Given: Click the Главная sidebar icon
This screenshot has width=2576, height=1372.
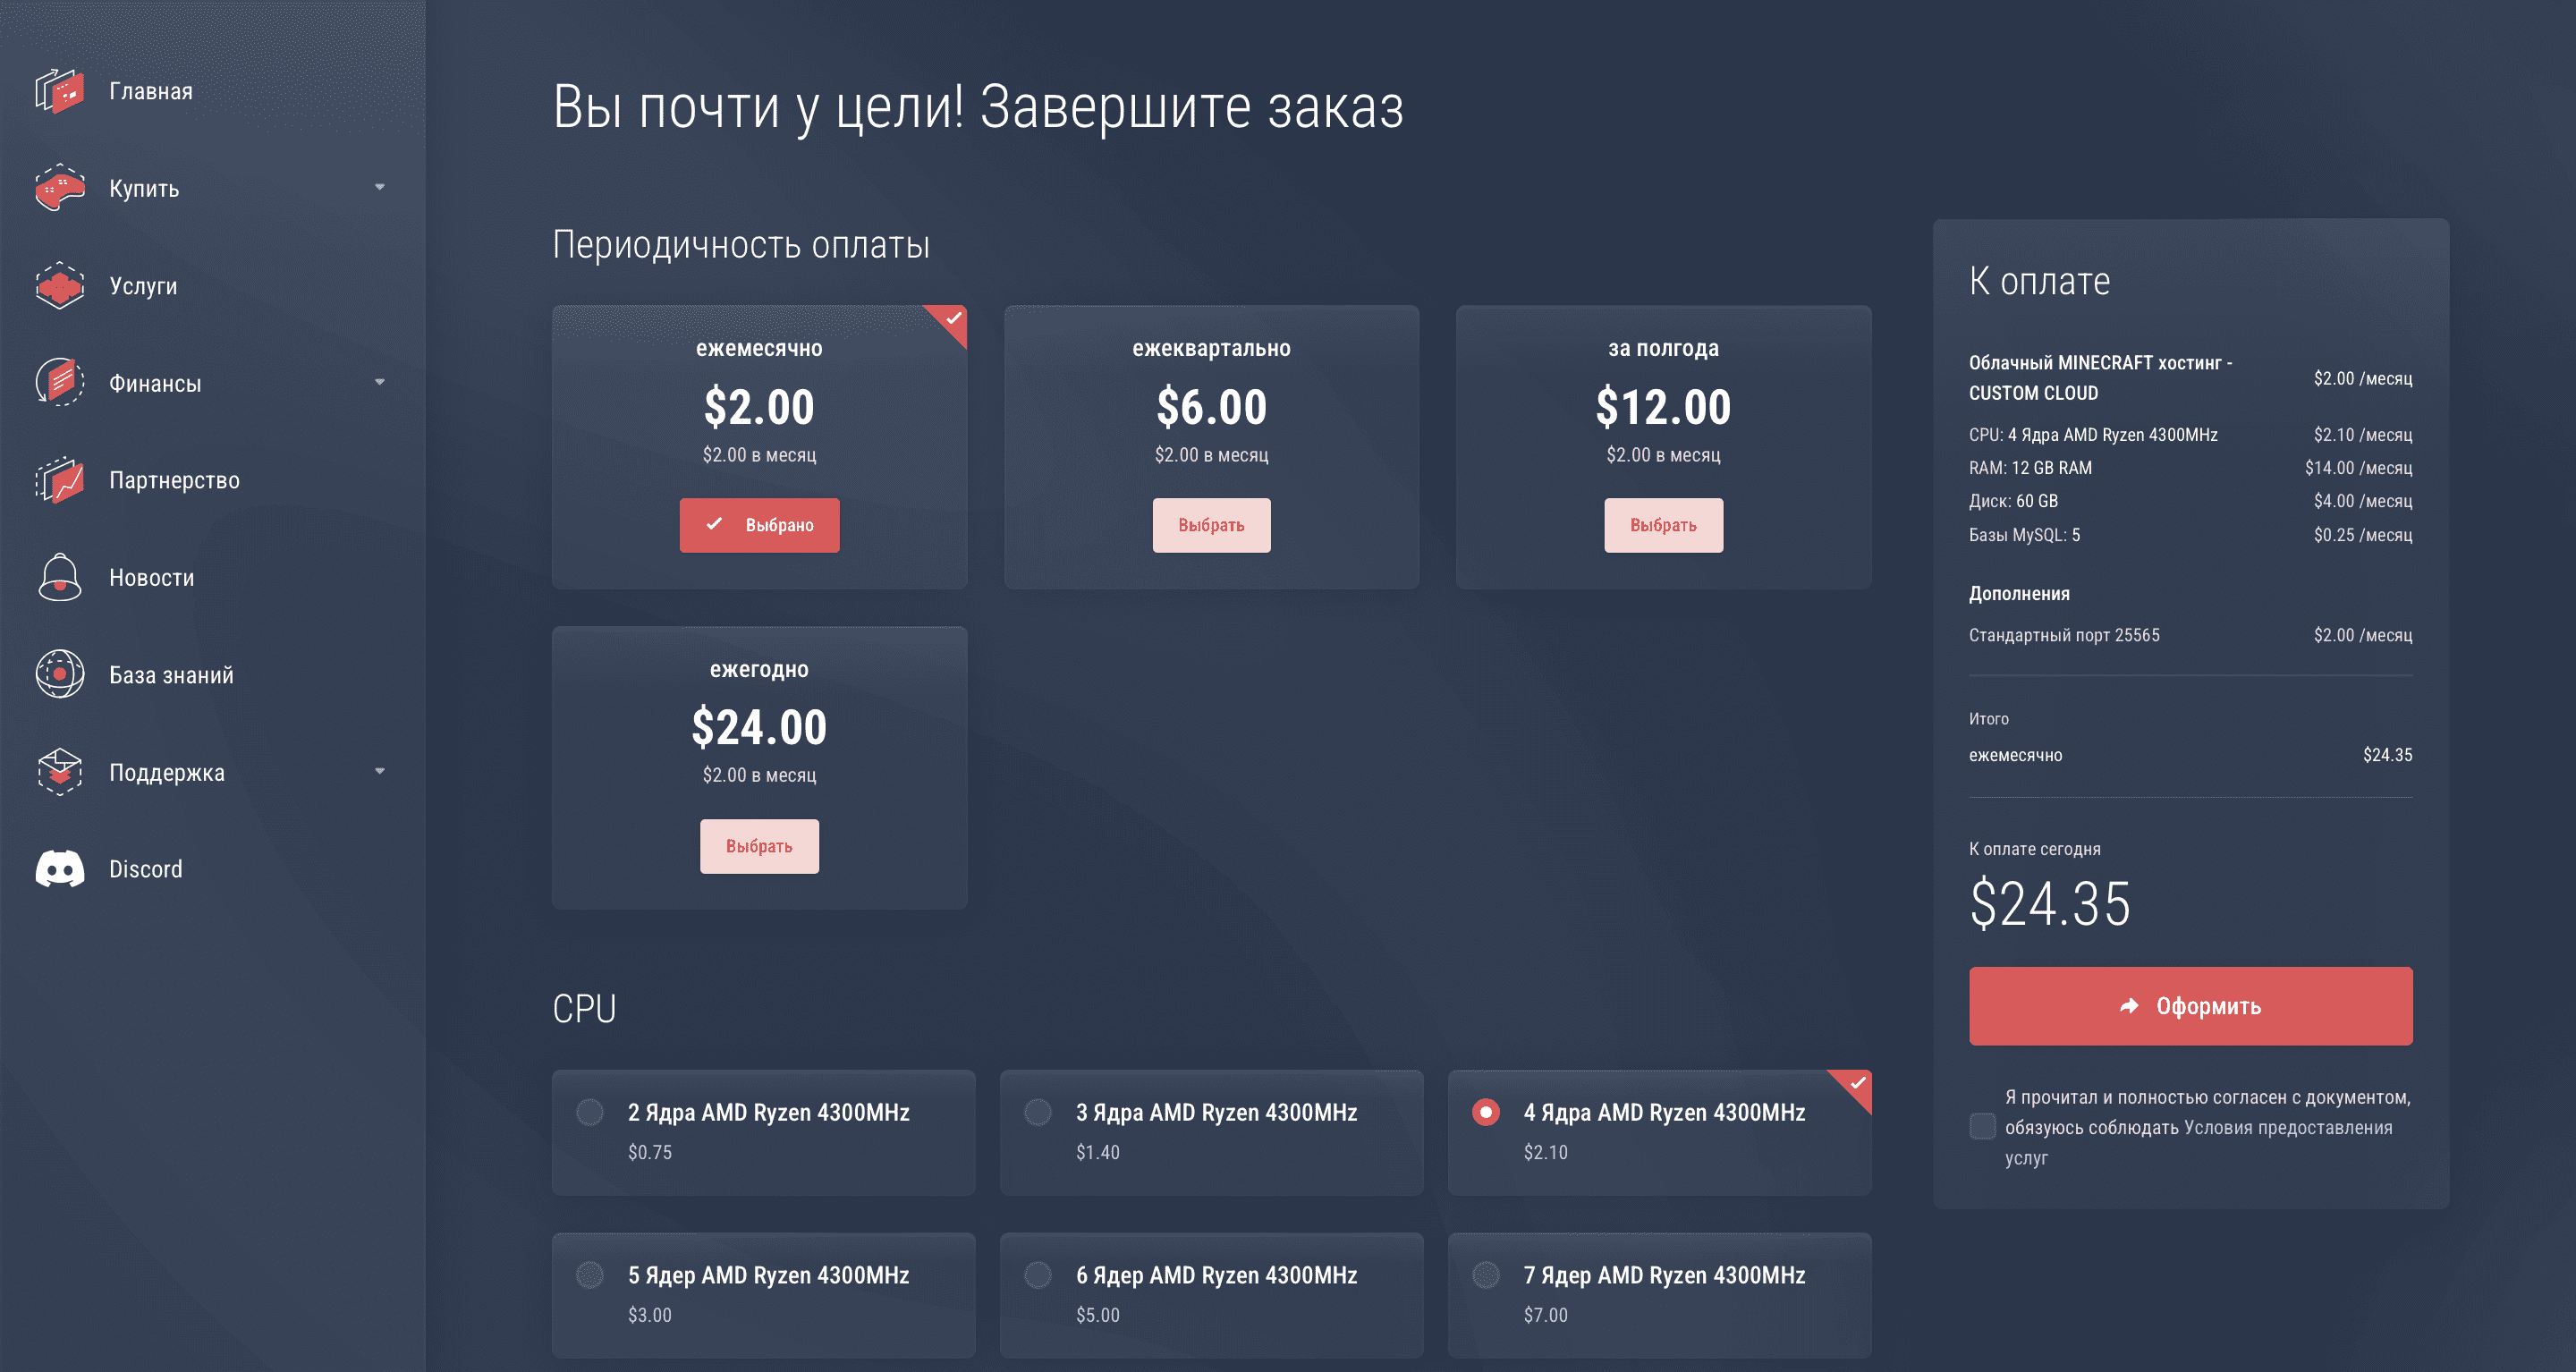Looking at the screenshot, I should (x=60, y=91).
